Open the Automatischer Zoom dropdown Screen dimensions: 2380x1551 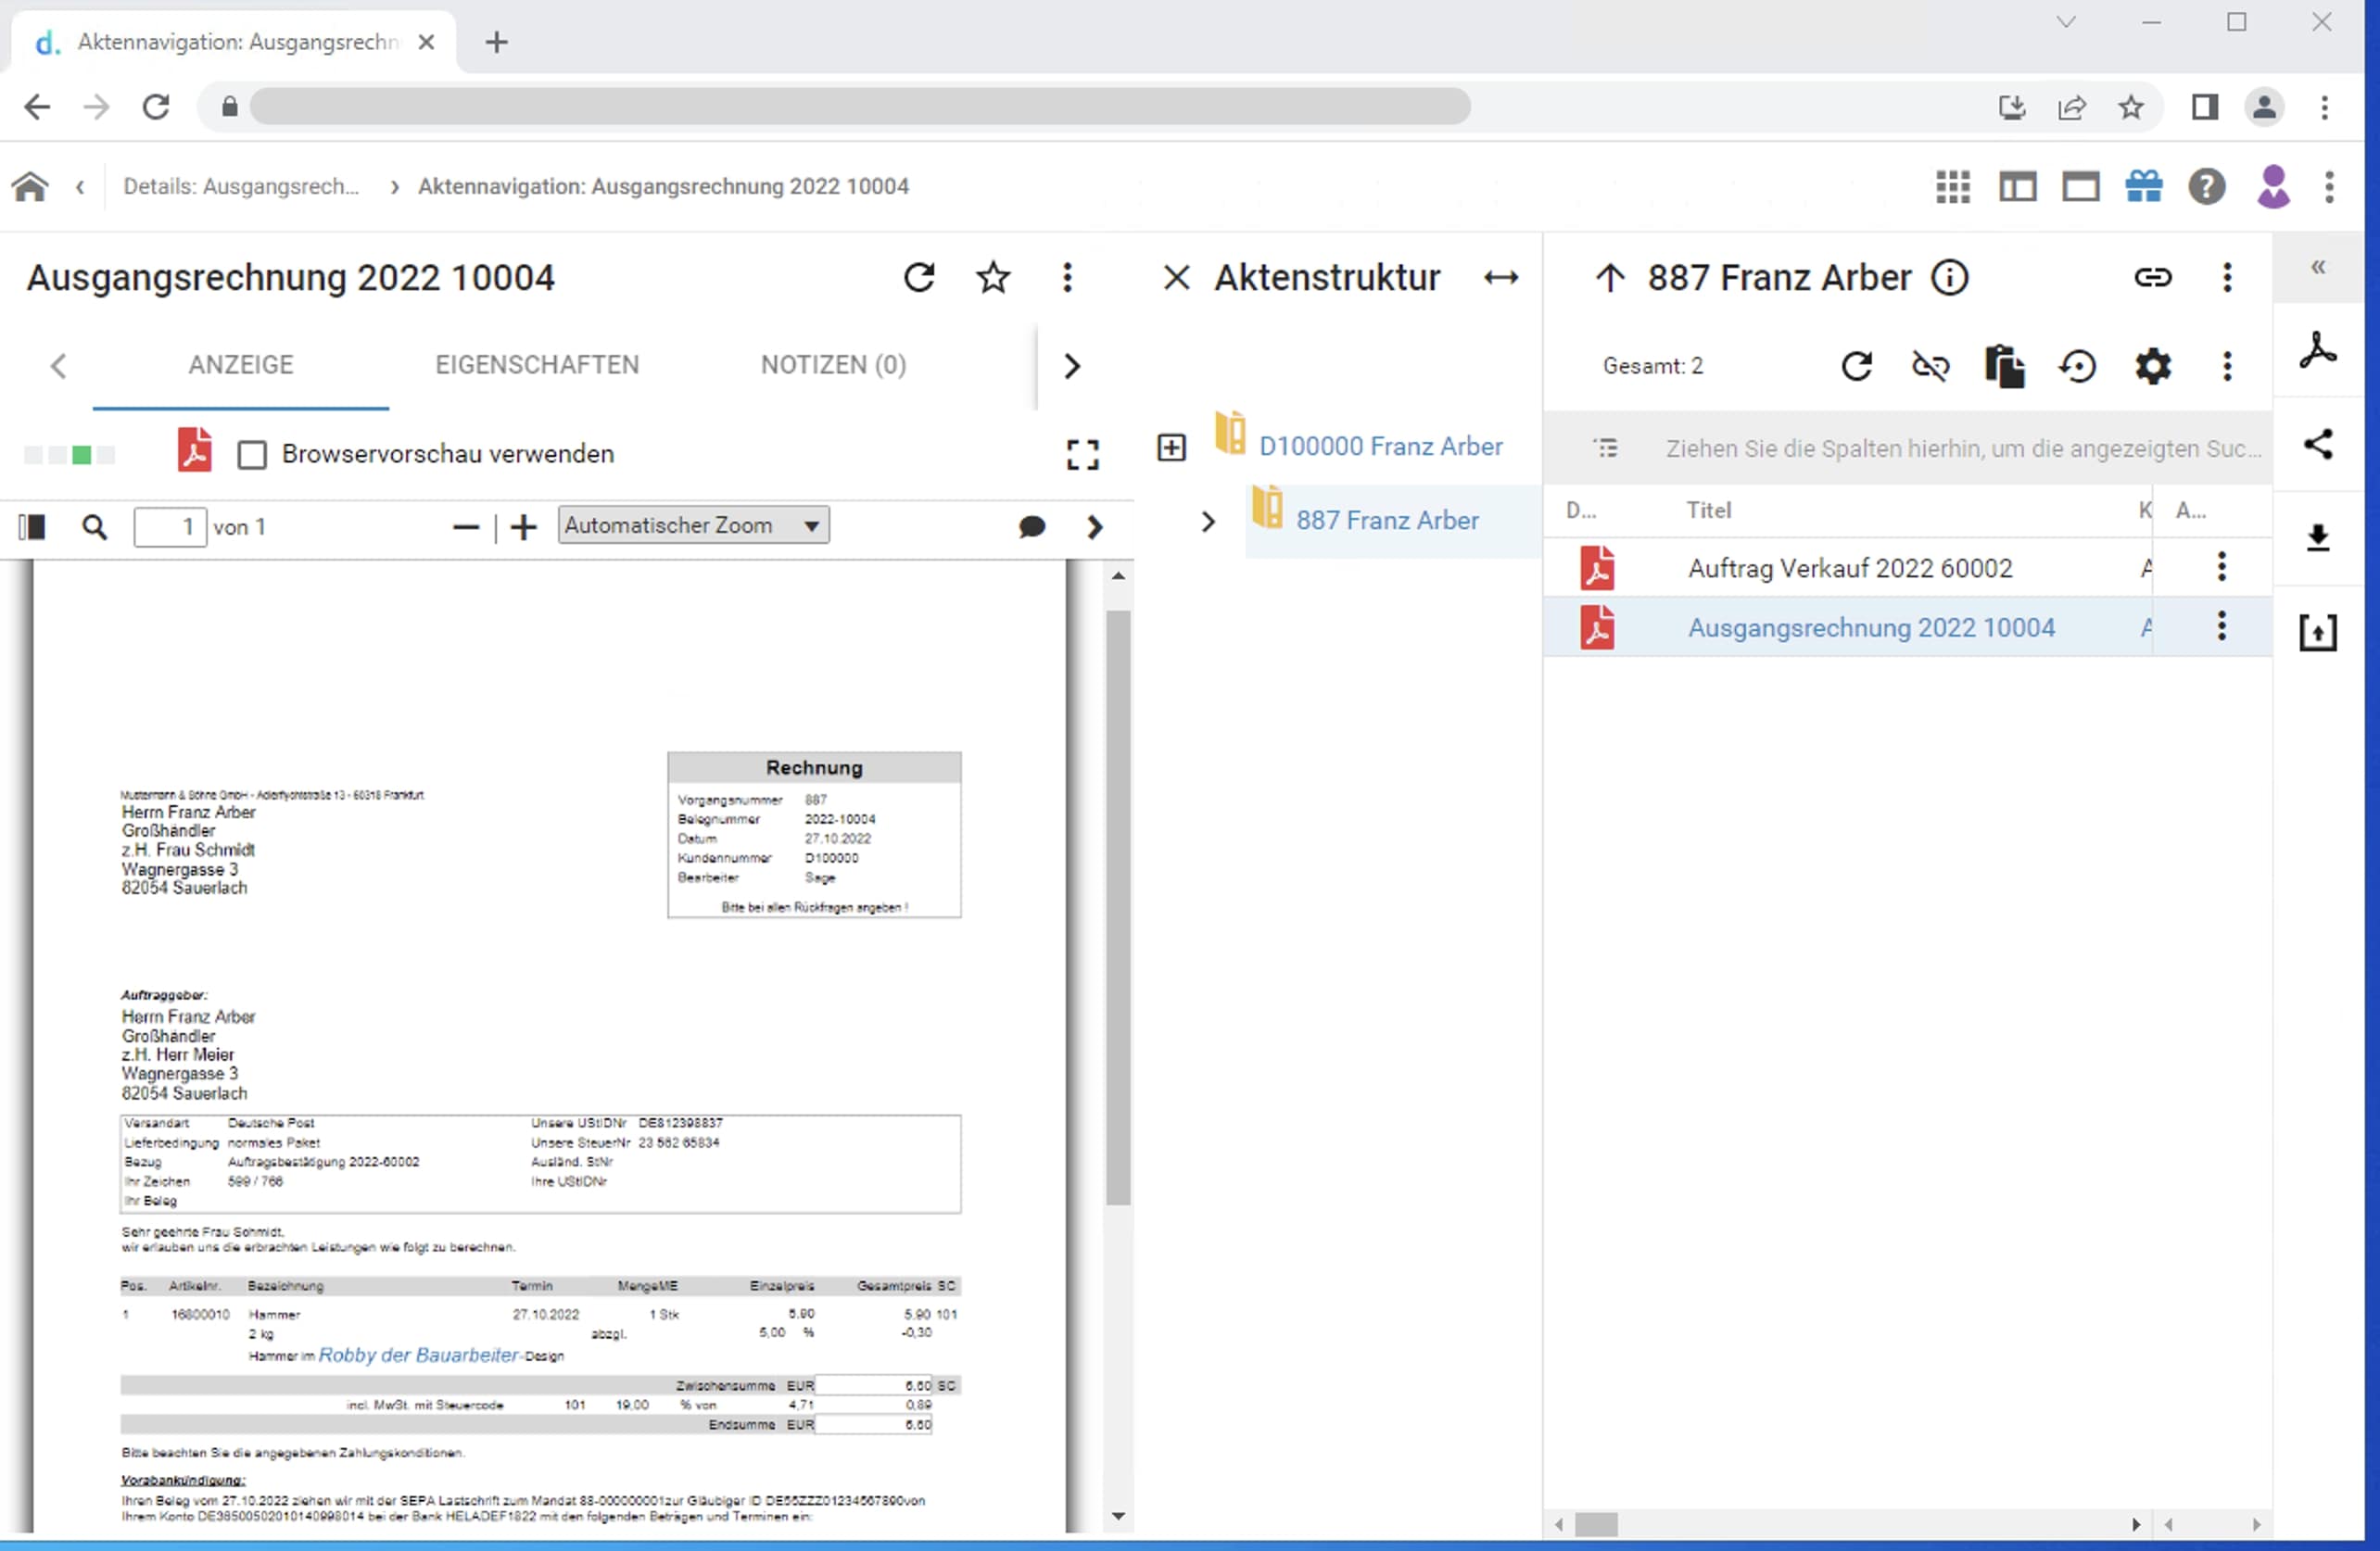[x=693, y=525]
